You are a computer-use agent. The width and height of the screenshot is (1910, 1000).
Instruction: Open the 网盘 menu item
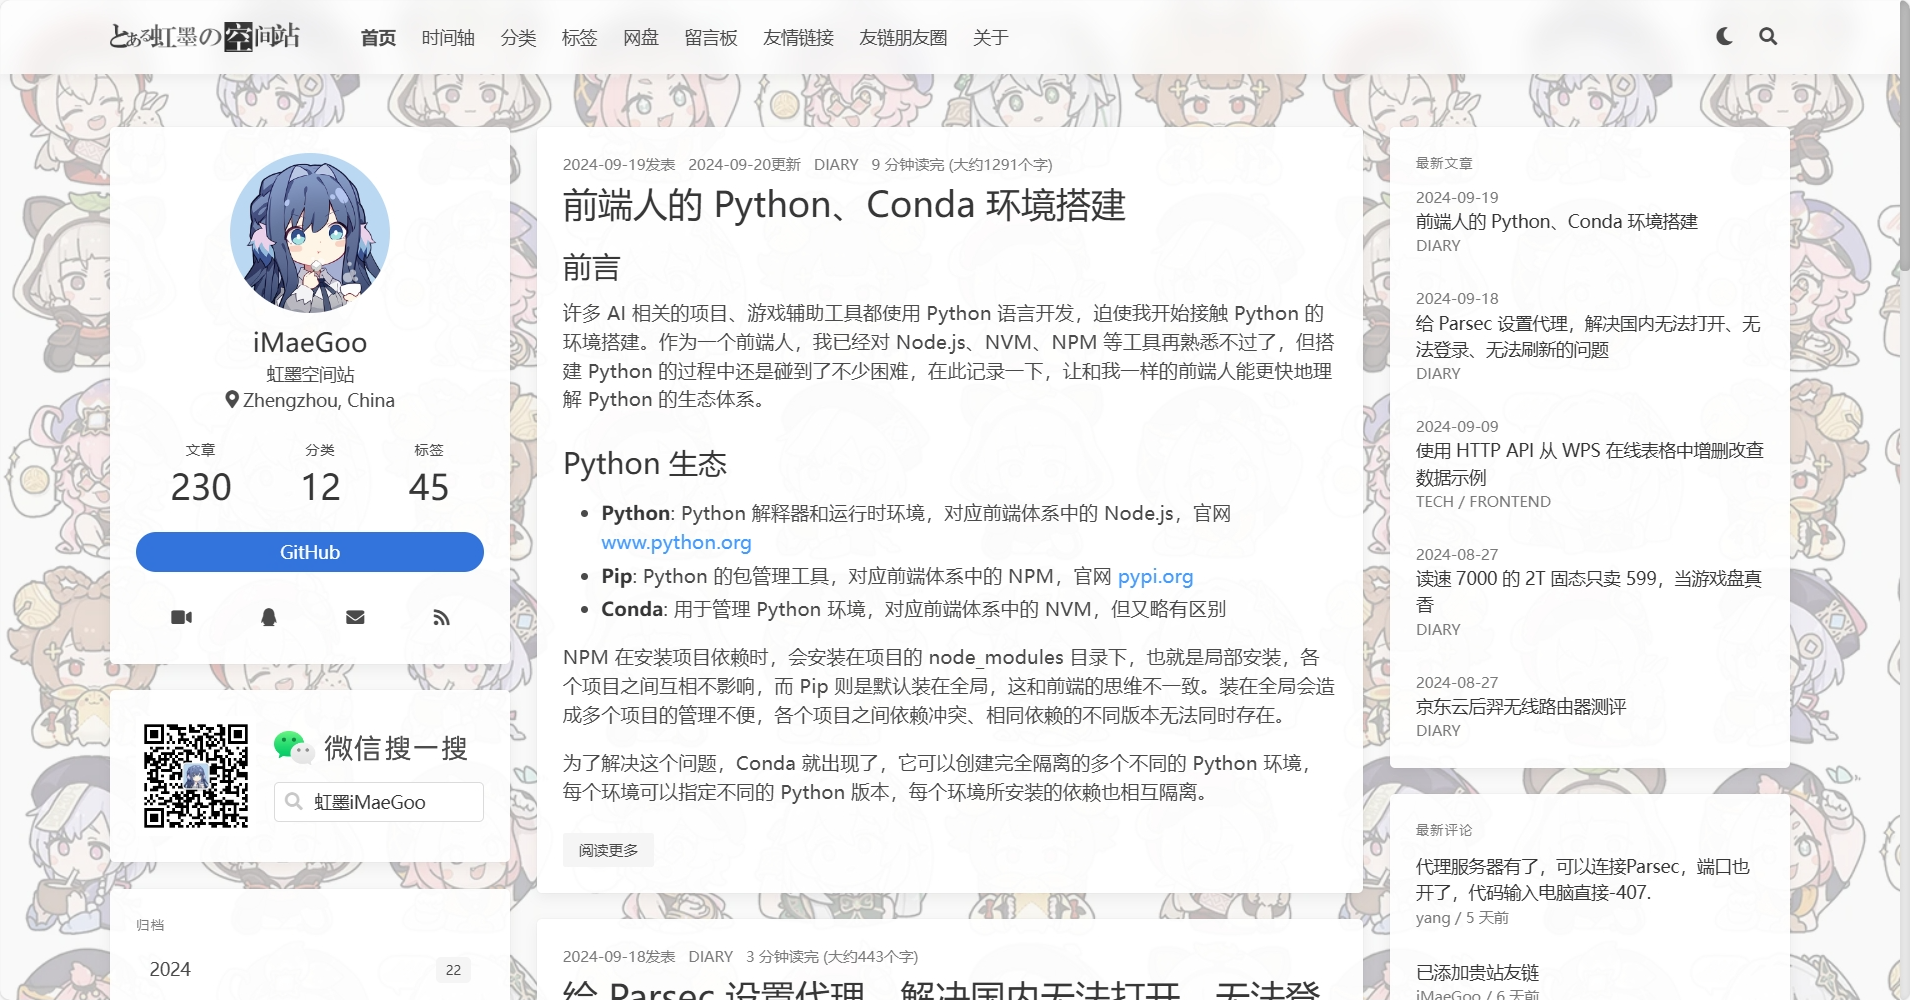point(640,37)
